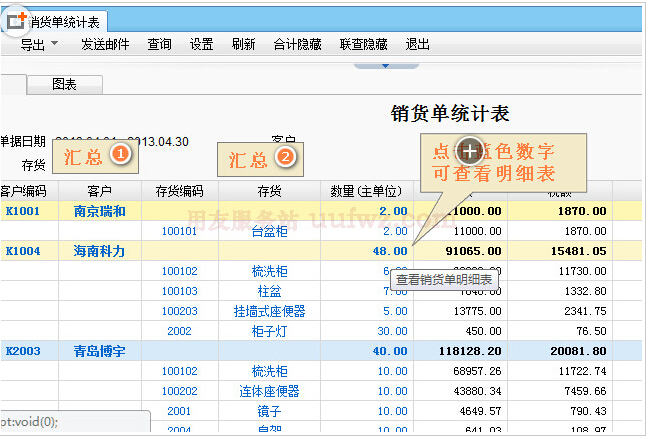Open the 查询 query menu item

point(159,44)
